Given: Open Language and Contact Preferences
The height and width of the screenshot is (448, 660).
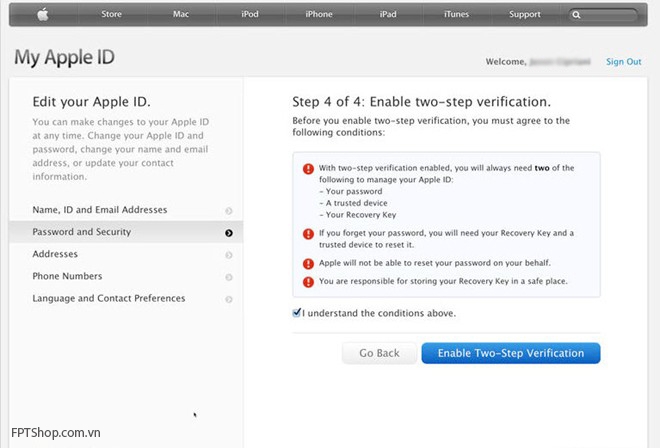Looking at the screenshot, I should pos(126,299).
